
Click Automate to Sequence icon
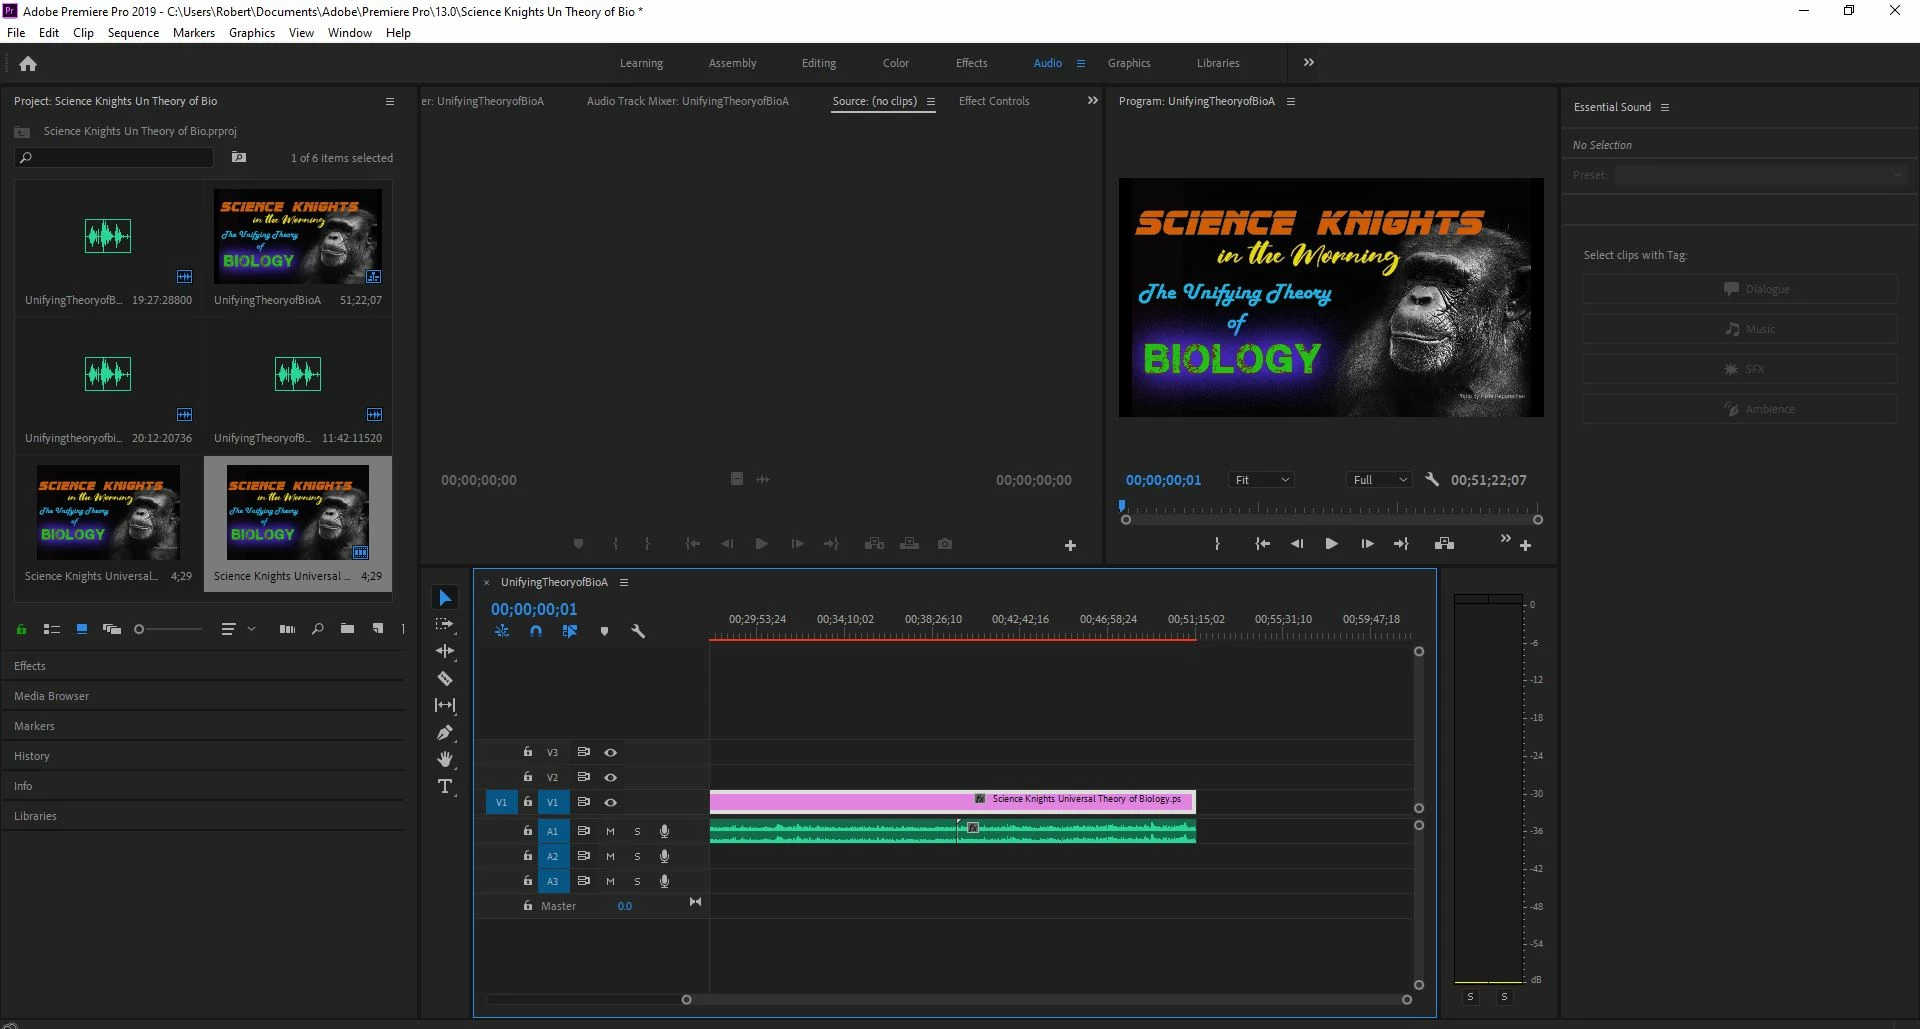[x=287, y=629]
